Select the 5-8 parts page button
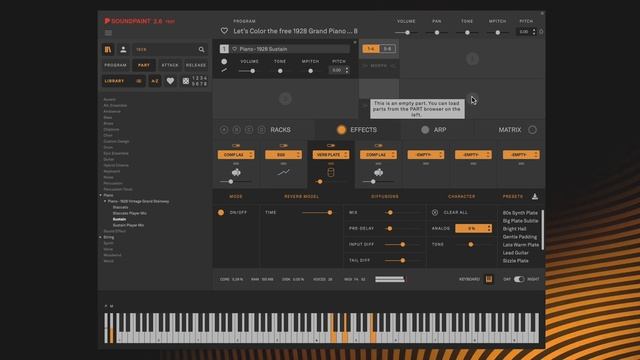This screenshot has height=360, width=640. (x=387, y=49)
